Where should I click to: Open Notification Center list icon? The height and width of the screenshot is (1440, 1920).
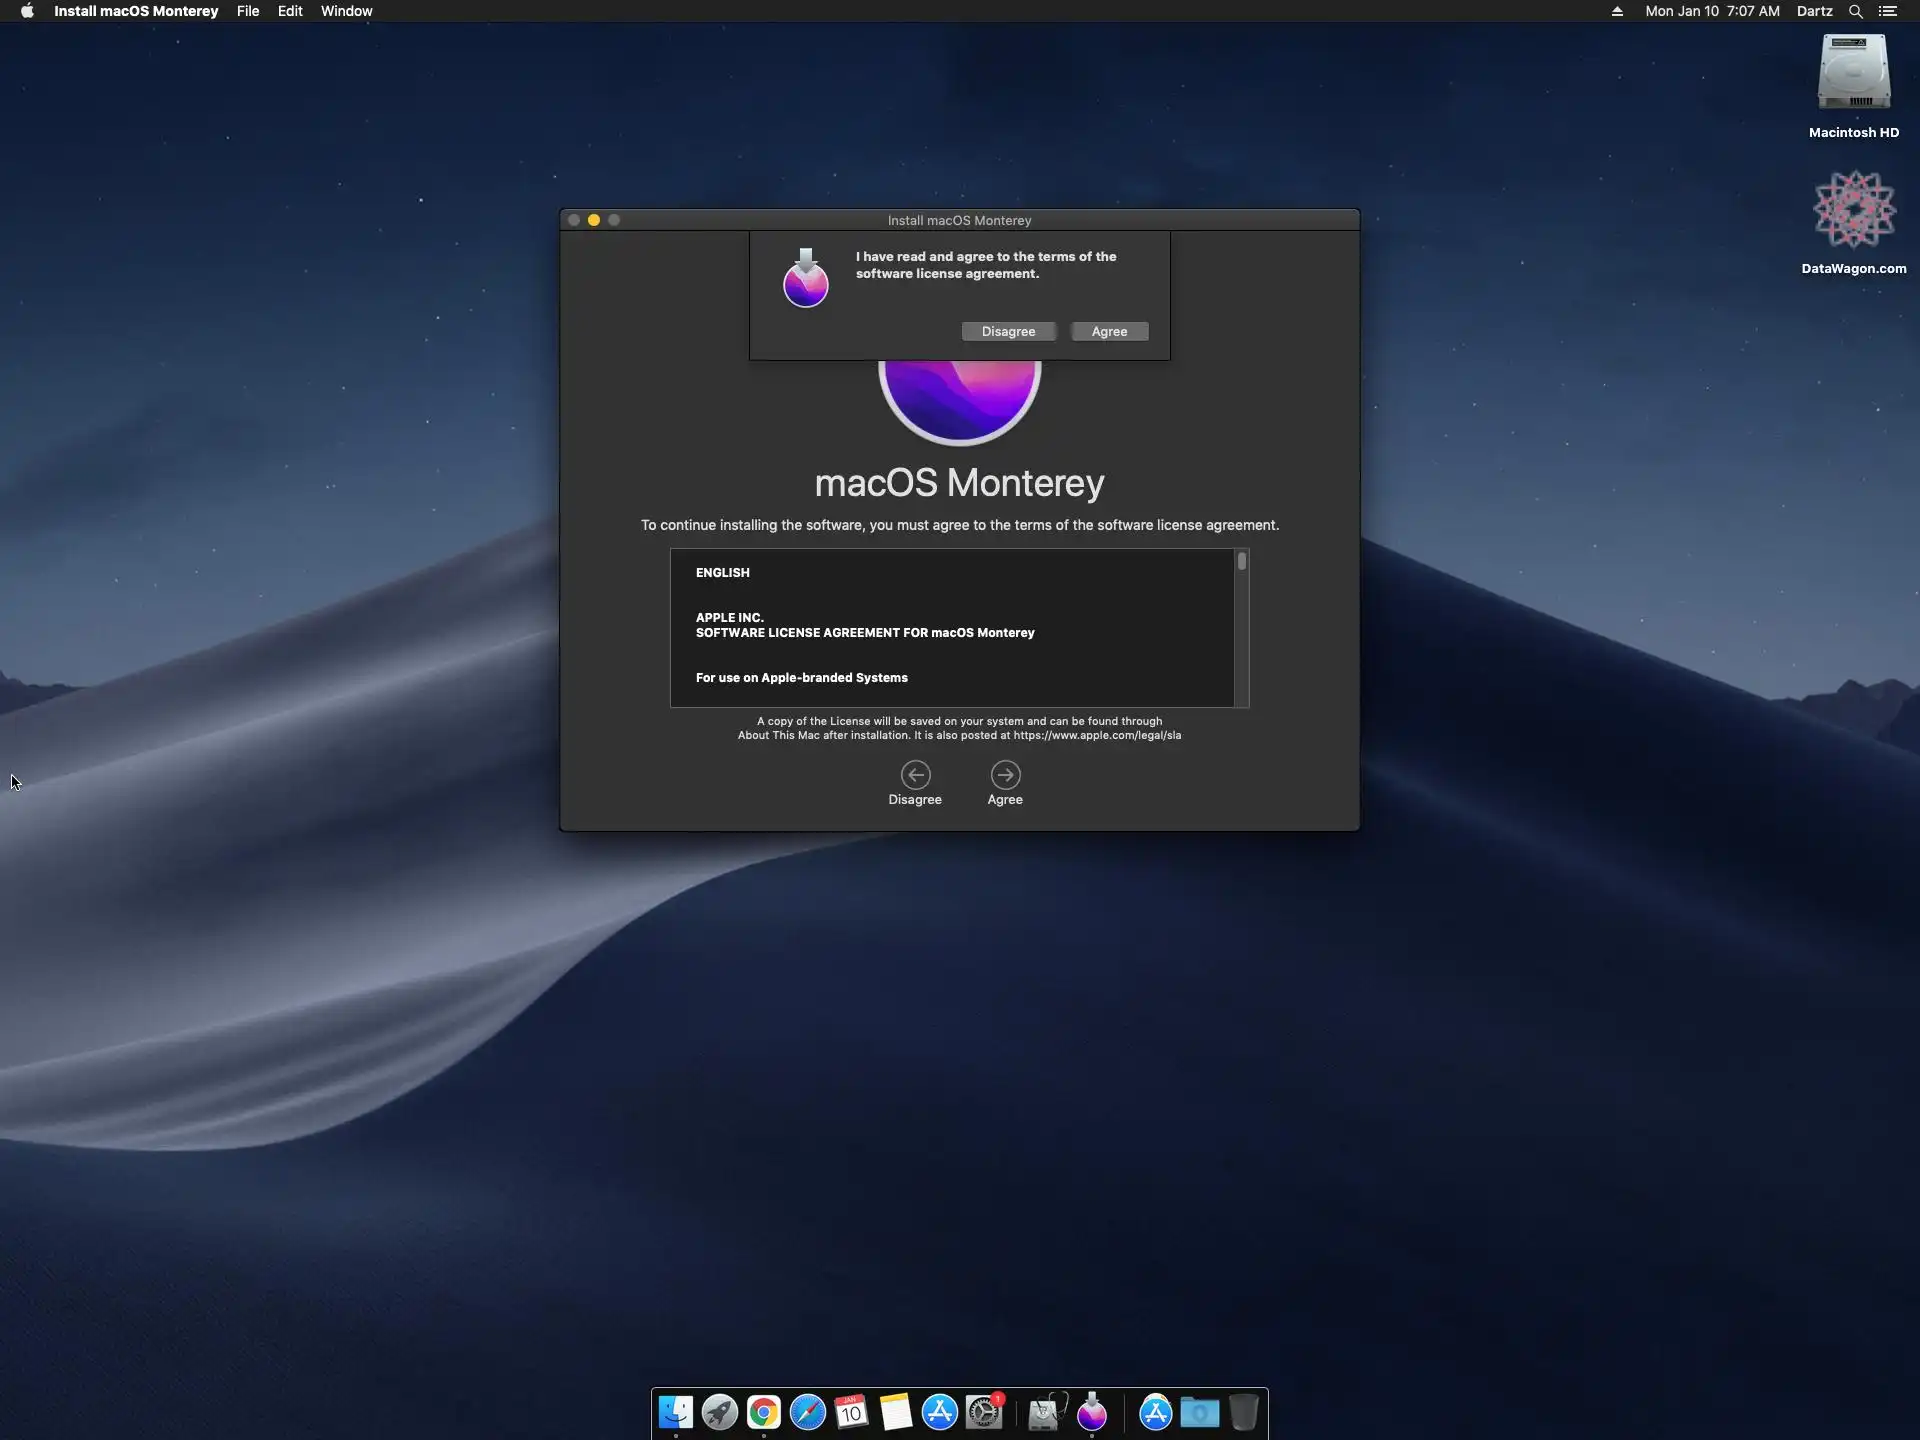click(x=1888, y=11)
